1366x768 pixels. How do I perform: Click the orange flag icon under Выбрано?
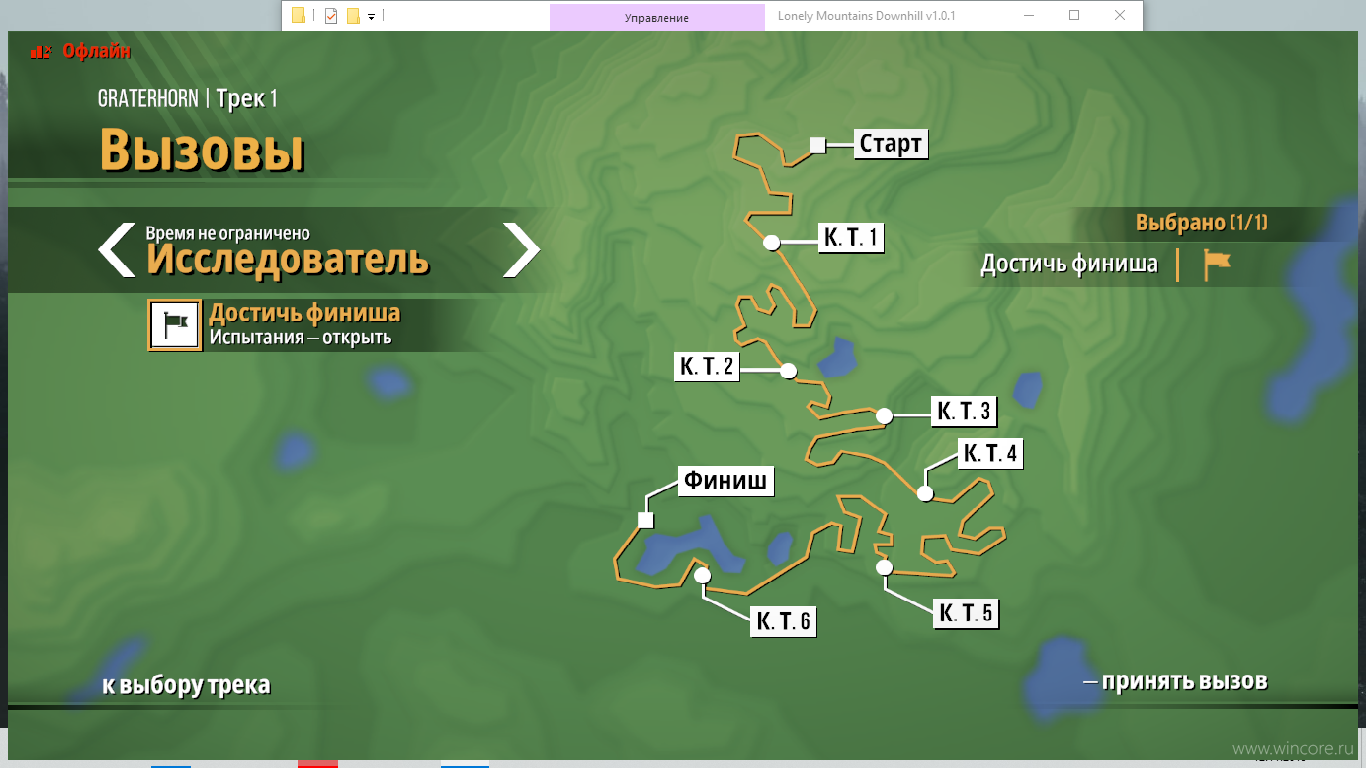click(1216, 264)
